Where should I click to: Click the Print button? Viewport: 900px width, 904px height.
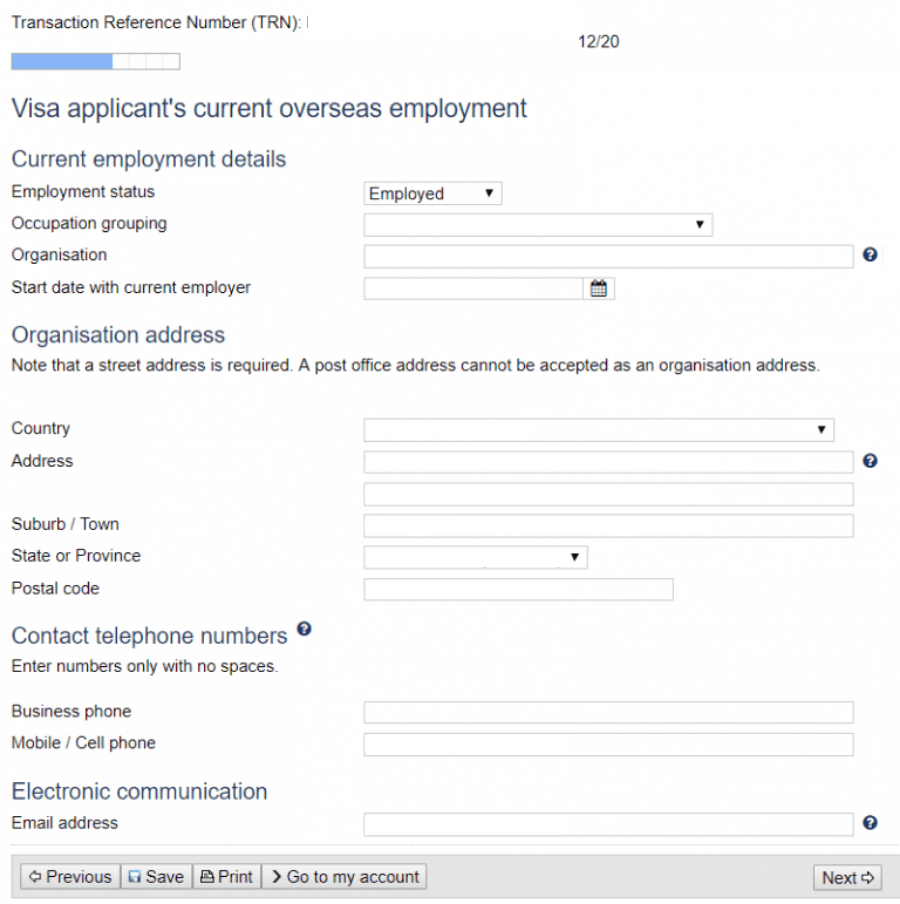click(x=226, y=877)
